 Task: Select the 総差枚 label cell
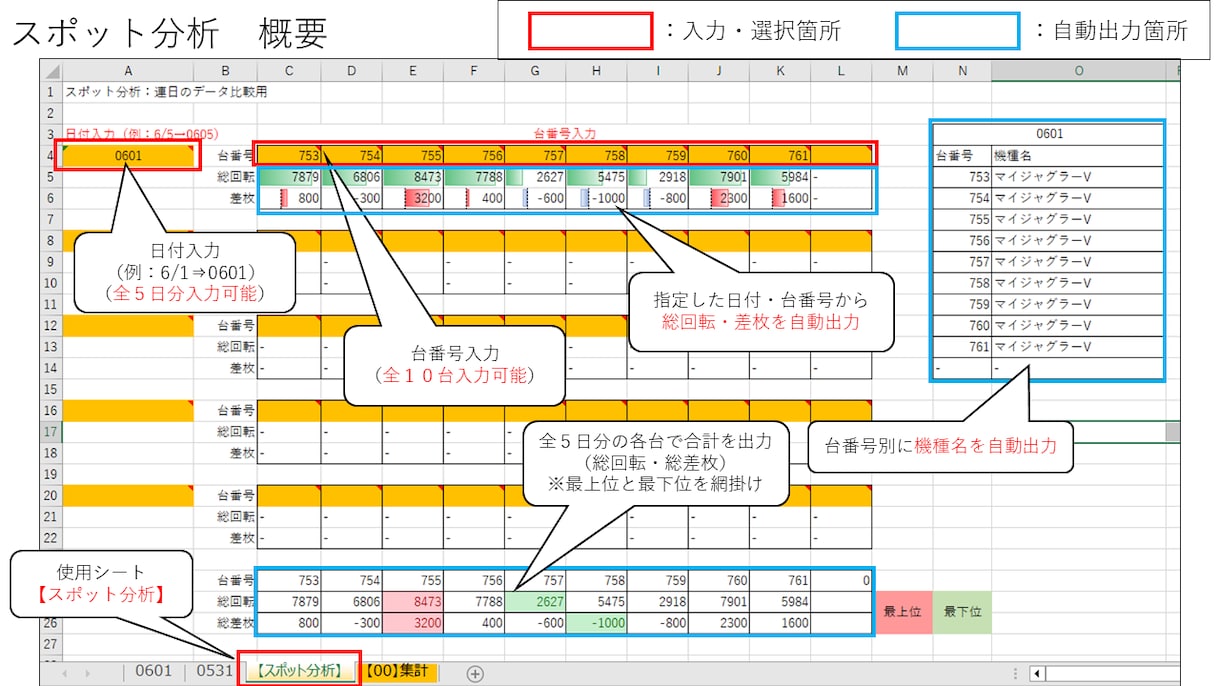click(226, 622)
